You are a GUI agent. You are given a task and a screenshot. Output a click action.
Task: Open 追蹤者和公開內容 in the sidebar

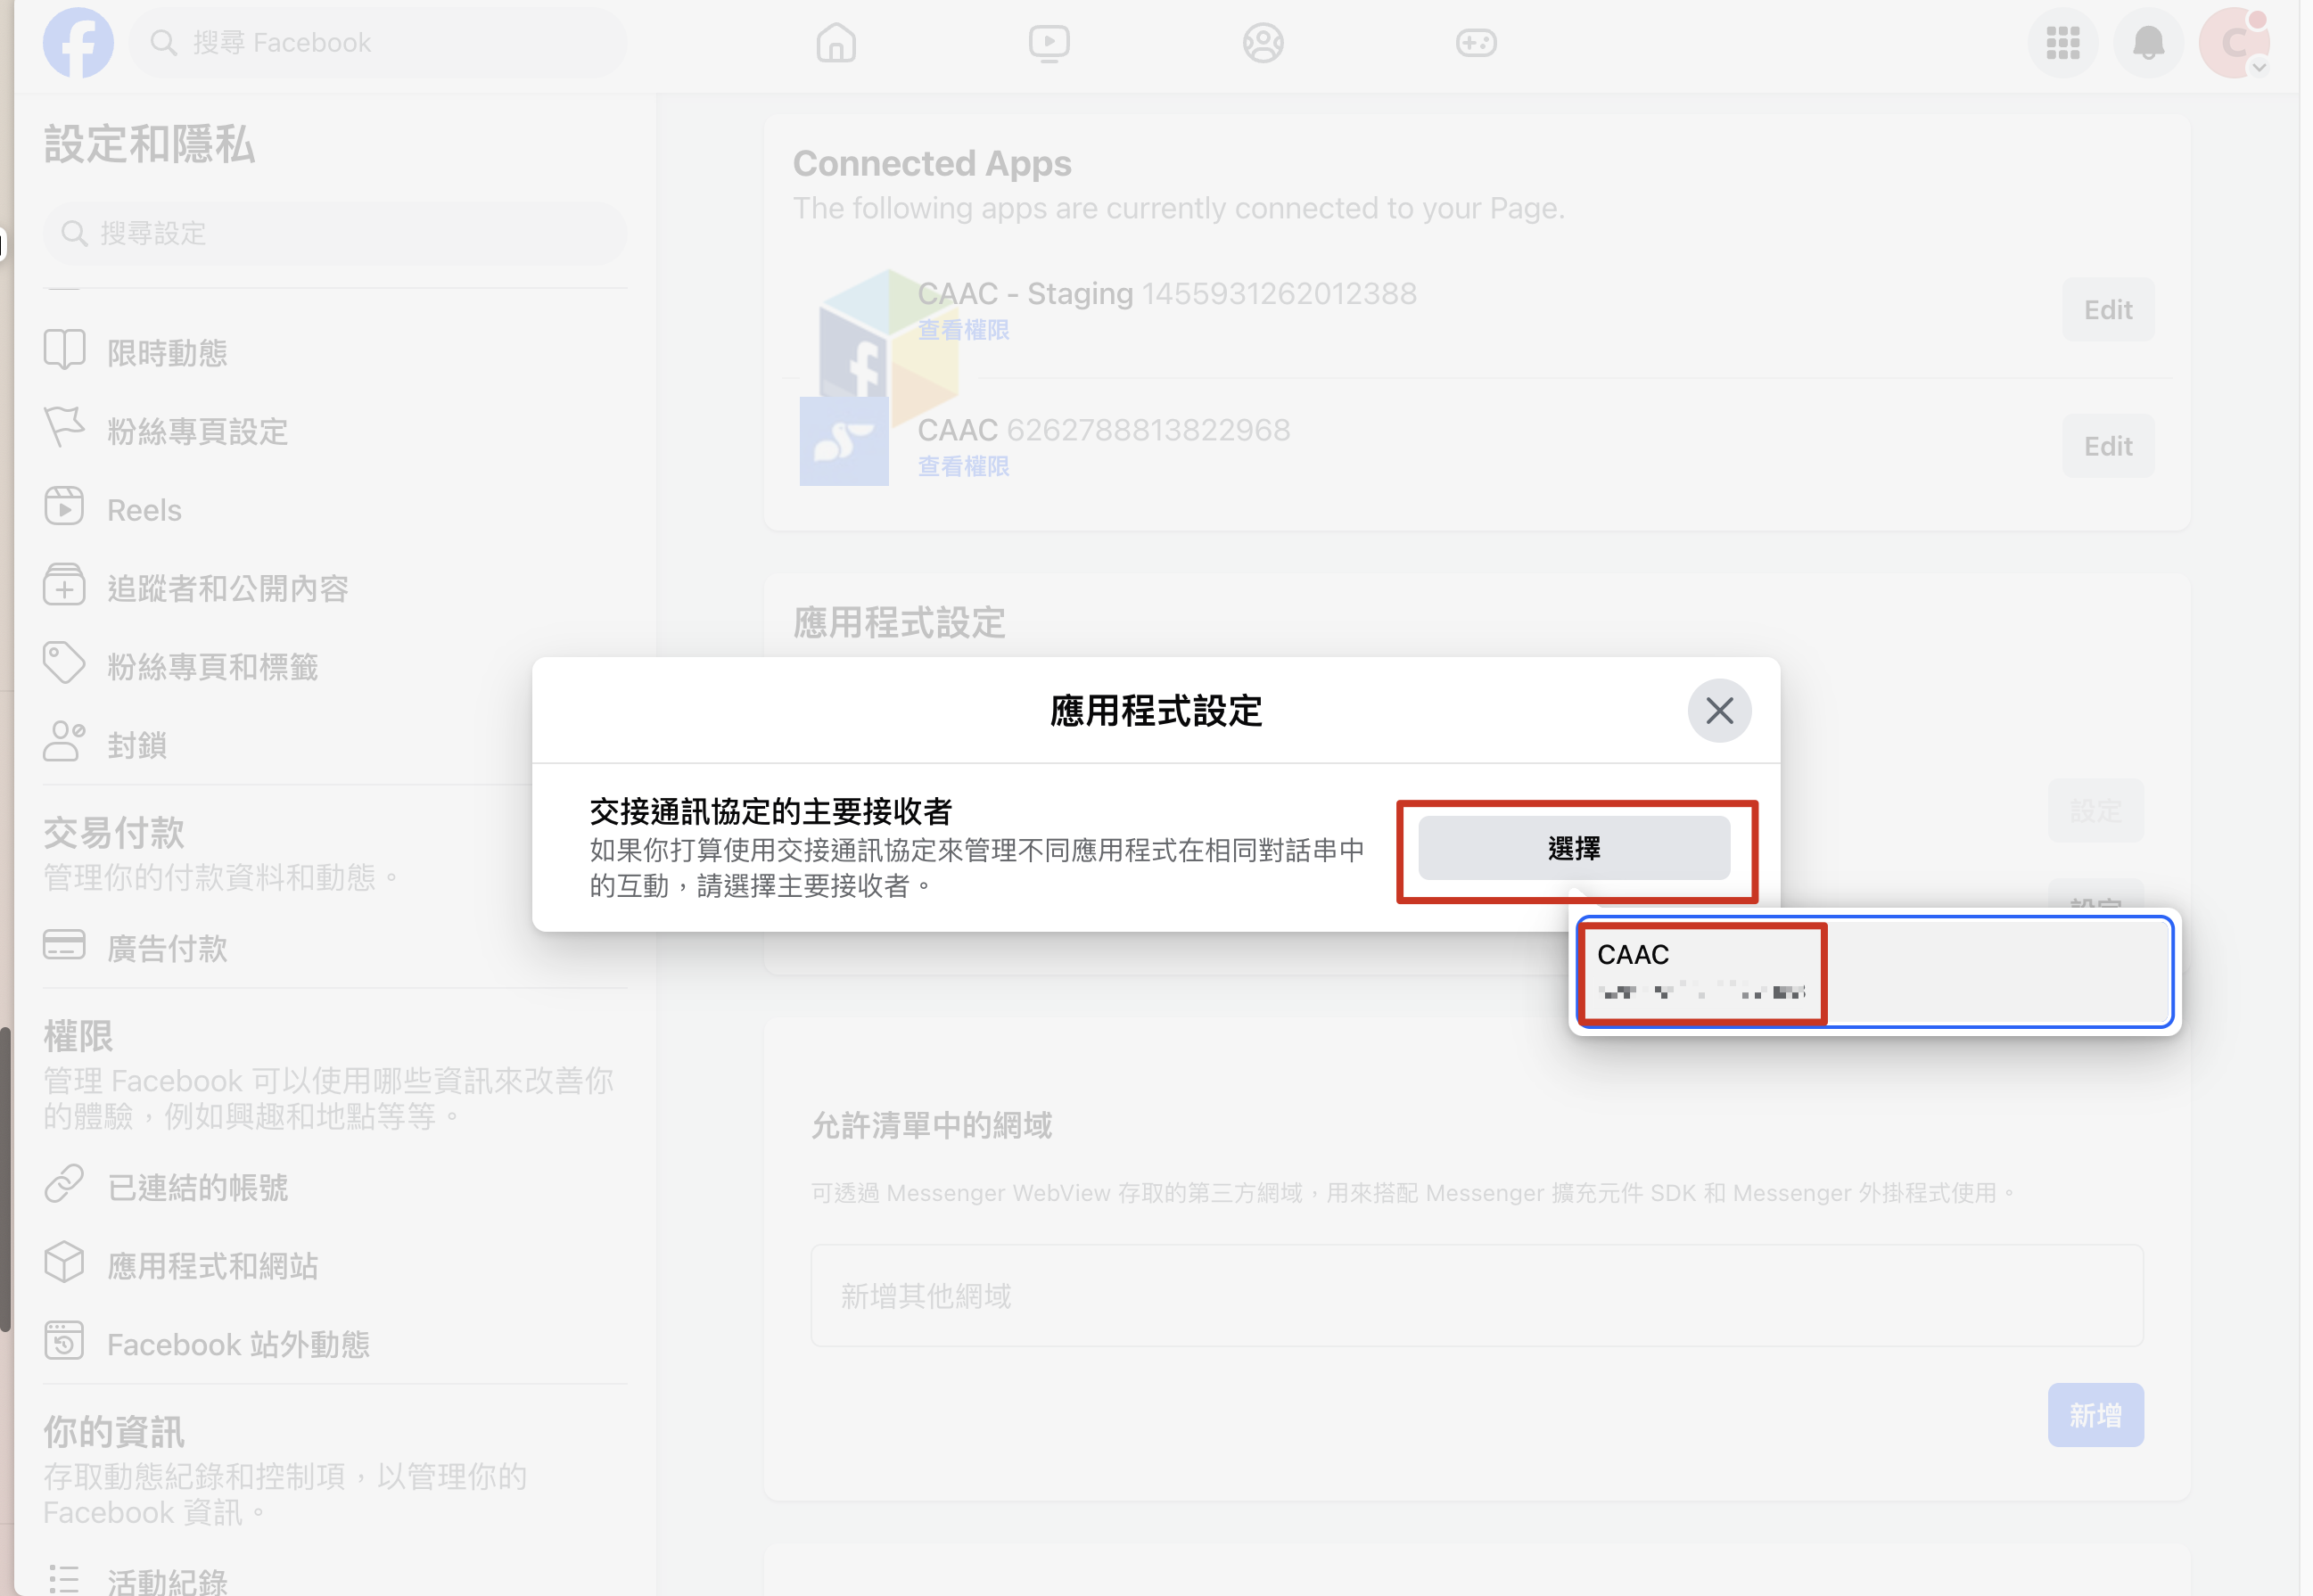335,588
